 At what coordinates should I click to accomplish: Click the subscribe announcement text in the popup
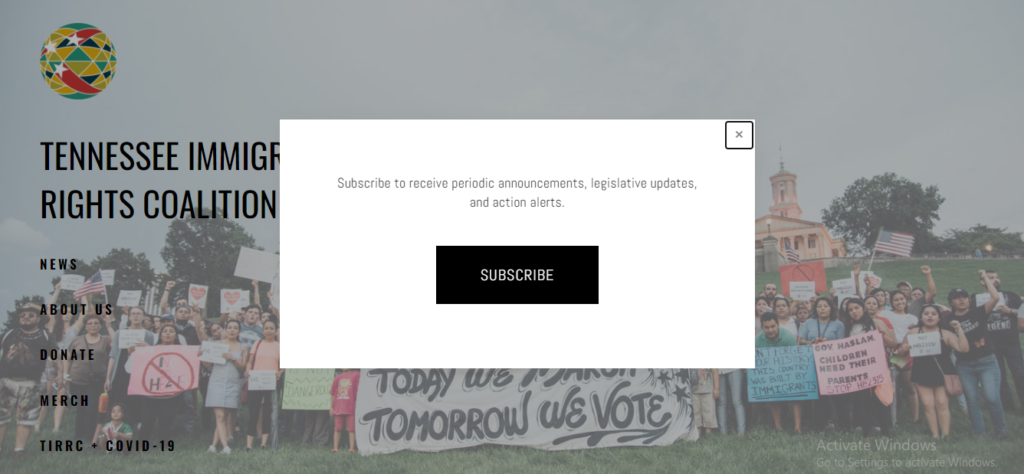[517, 193]
